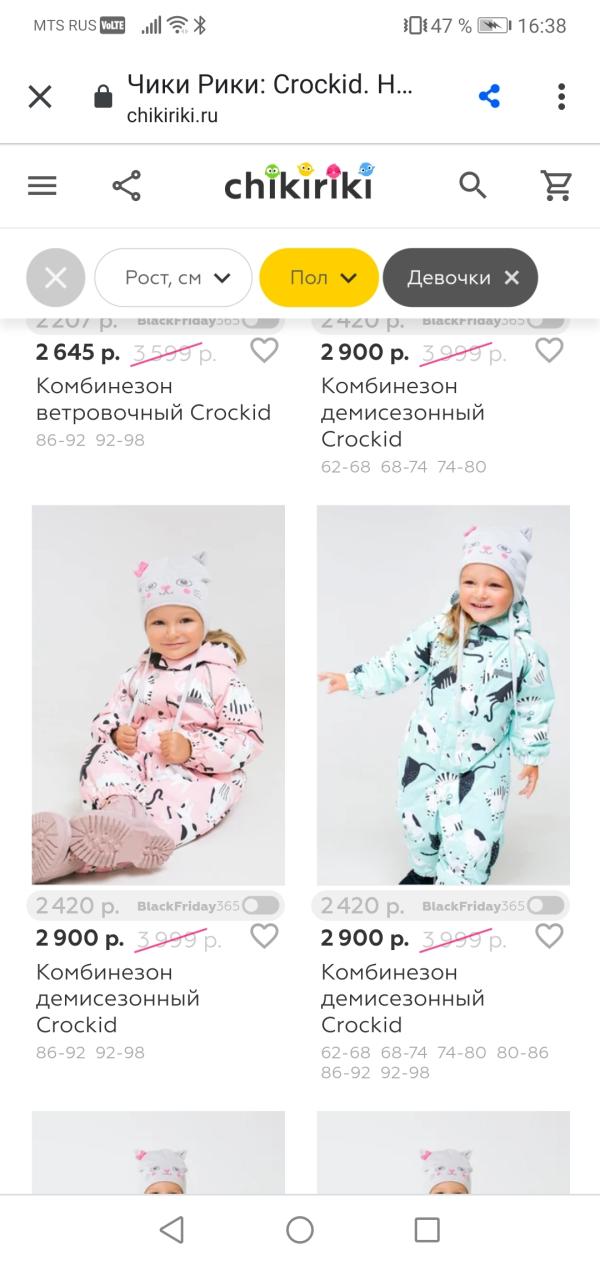The height and width of the screenshot is (1266, 600).
Task: Open the yellow "Пол" filter dropdown
Action: click(x=319, y=277)
